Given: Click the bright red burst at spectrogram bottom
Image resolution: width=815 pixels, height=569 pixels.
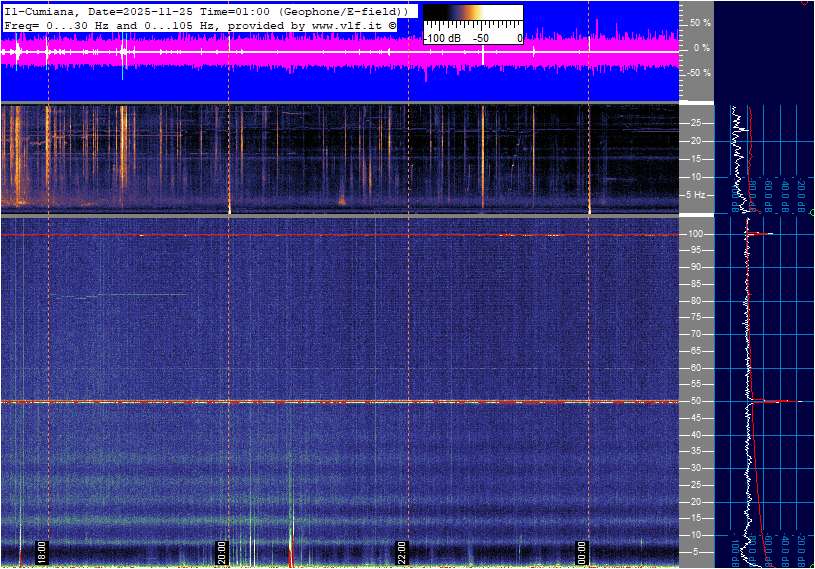Looking at the screenshot, I should point(291,552).
